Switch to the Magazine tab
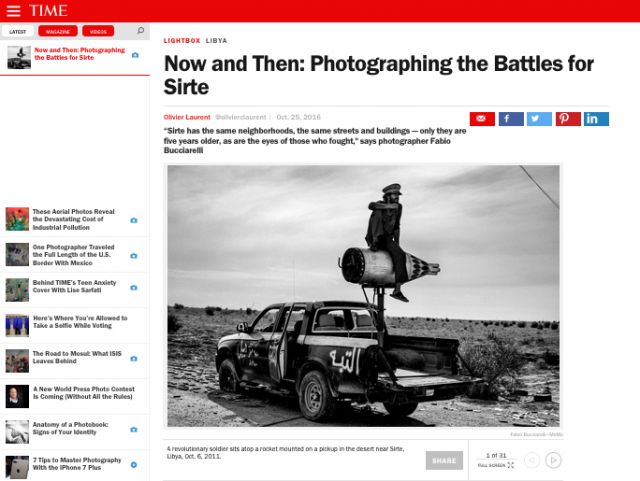The width and height of the screenshot is (640, 481). [x=58, y=31]
